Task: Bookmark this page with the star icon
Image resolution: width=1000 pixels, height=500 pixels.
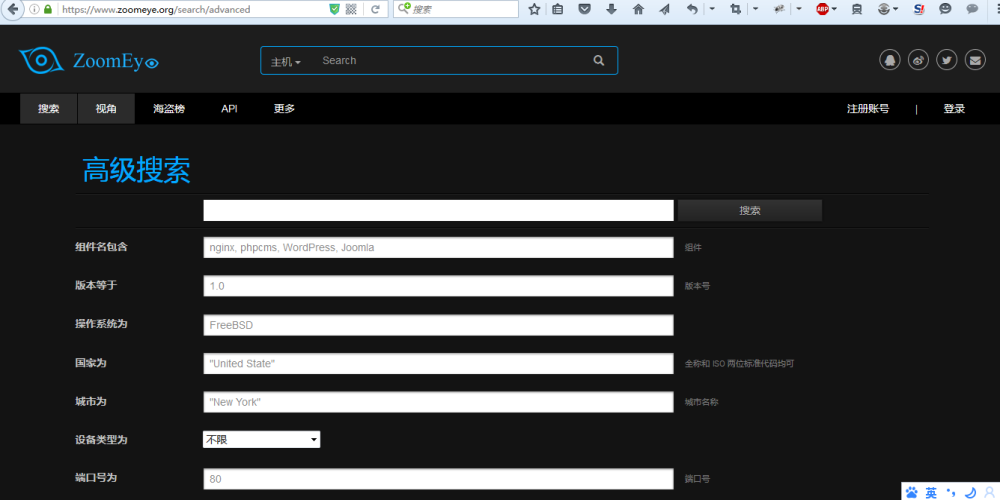Action: [x=534, y=9]
